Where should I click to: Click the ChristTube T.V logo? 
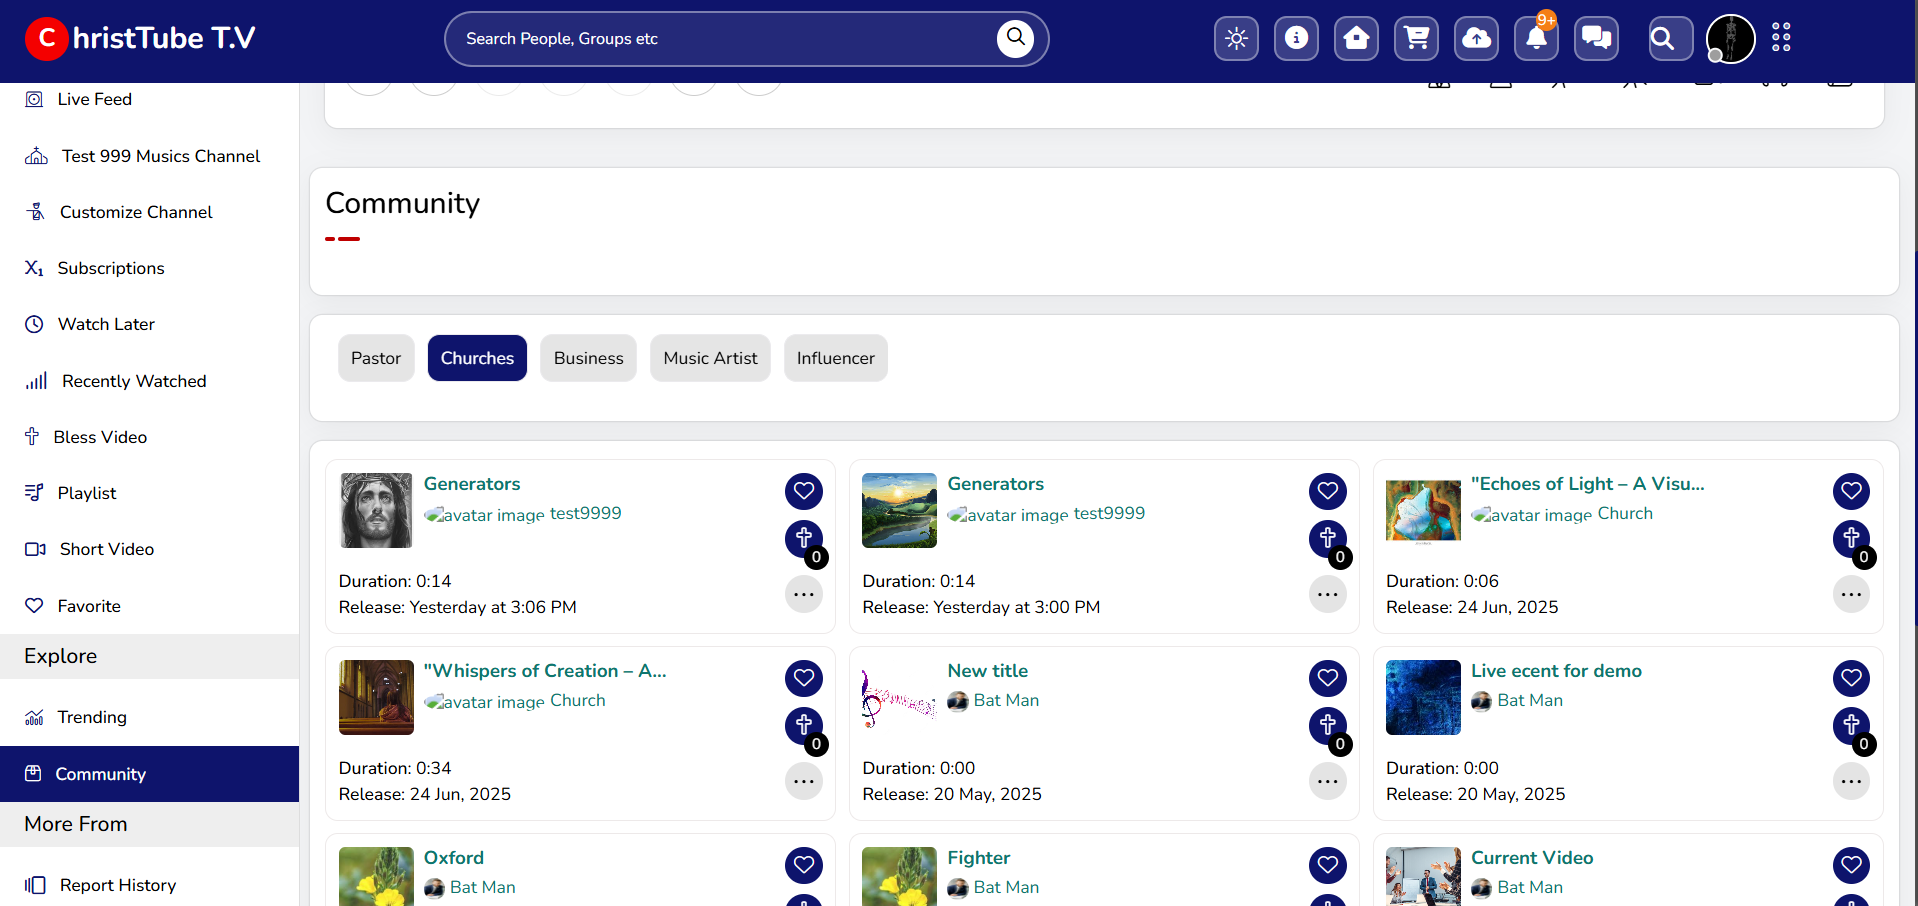point(140,39)
